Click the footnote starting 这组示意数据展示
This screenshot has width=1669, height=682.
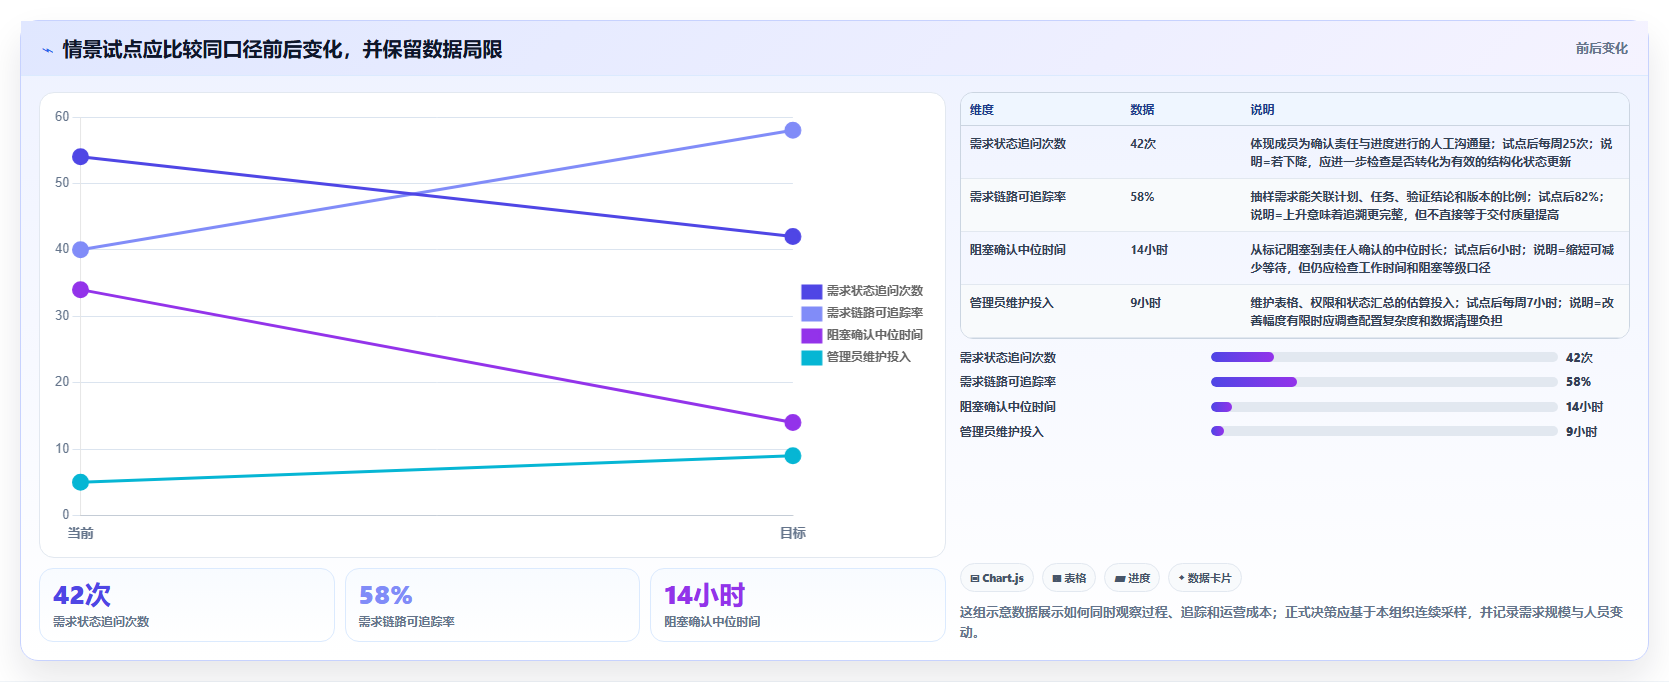[1291, 622]
